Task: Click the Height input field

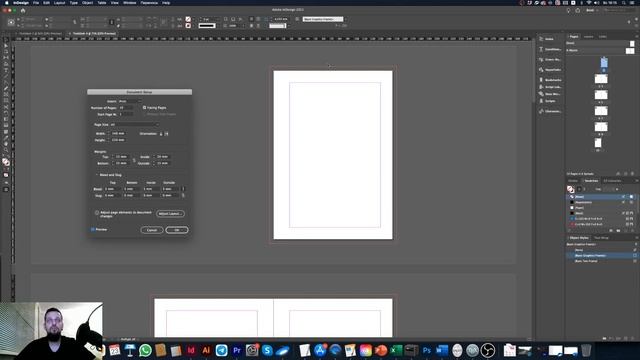Action: [x=119, y=140]
